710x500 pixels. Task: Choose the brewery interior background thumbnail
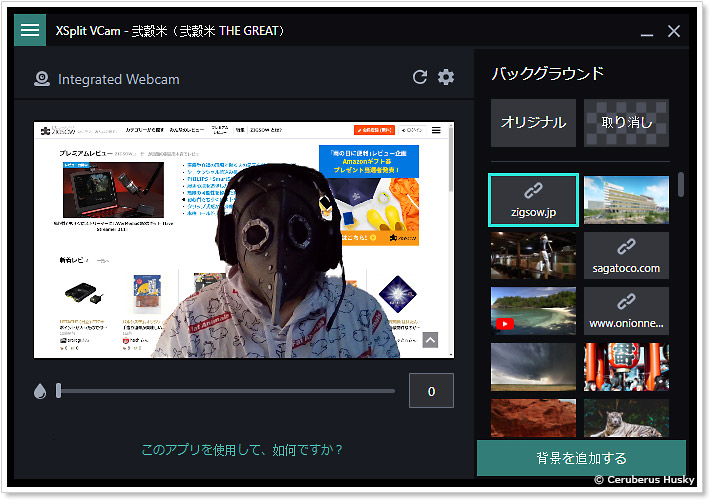coord(533,255)
